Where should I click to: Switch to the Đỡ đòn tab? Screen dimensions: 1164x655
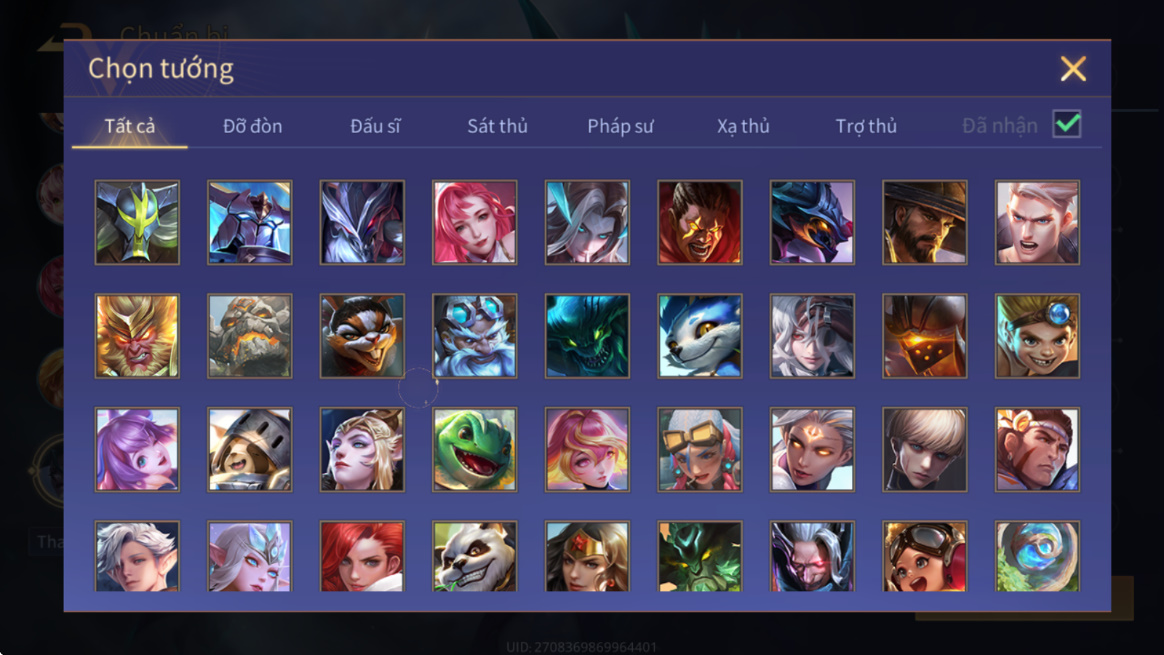[252, 126]
